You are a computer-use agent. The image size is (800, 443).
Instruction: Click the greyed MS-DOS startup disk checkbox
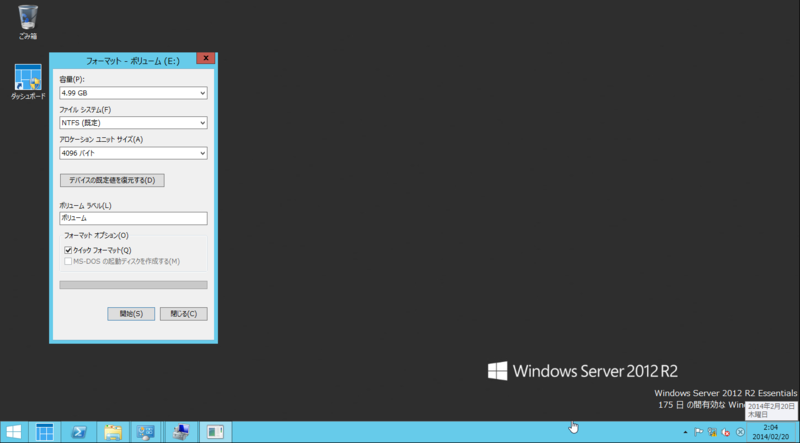(68, 261)
